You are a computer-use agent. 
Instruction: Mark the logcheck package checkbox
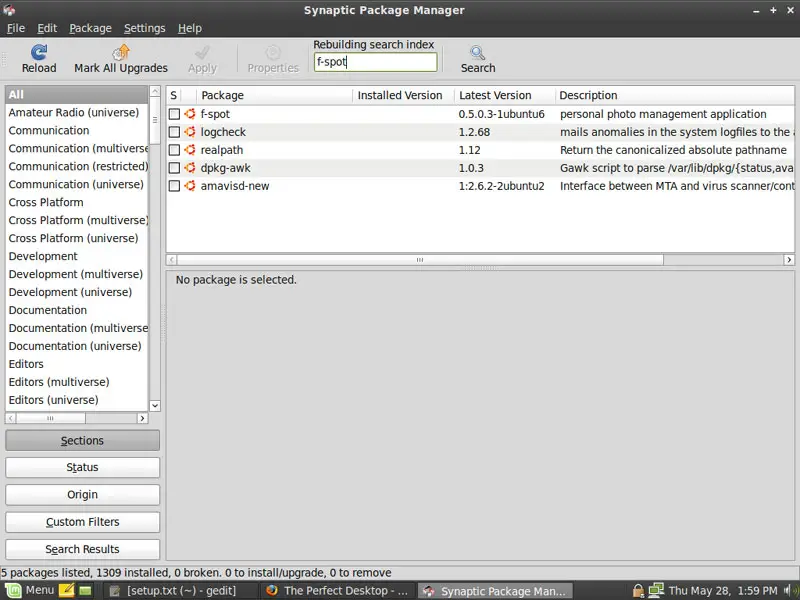(174, 132)
